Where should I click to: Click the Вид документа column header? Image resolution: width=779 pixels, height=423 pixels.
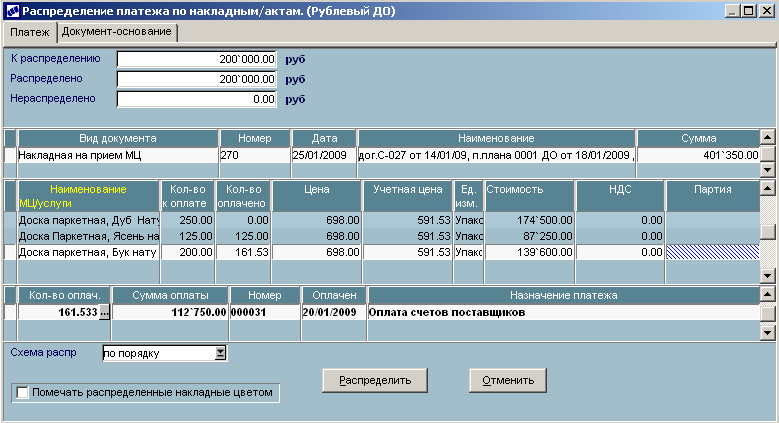coord(118,138)
